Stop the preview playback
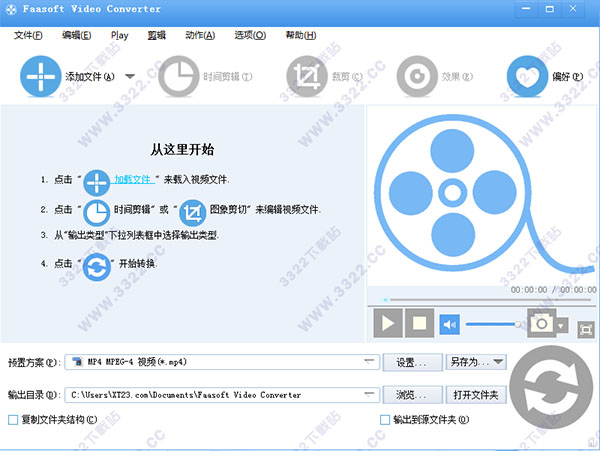Viewport: 600px width, 451px height. 419,323
